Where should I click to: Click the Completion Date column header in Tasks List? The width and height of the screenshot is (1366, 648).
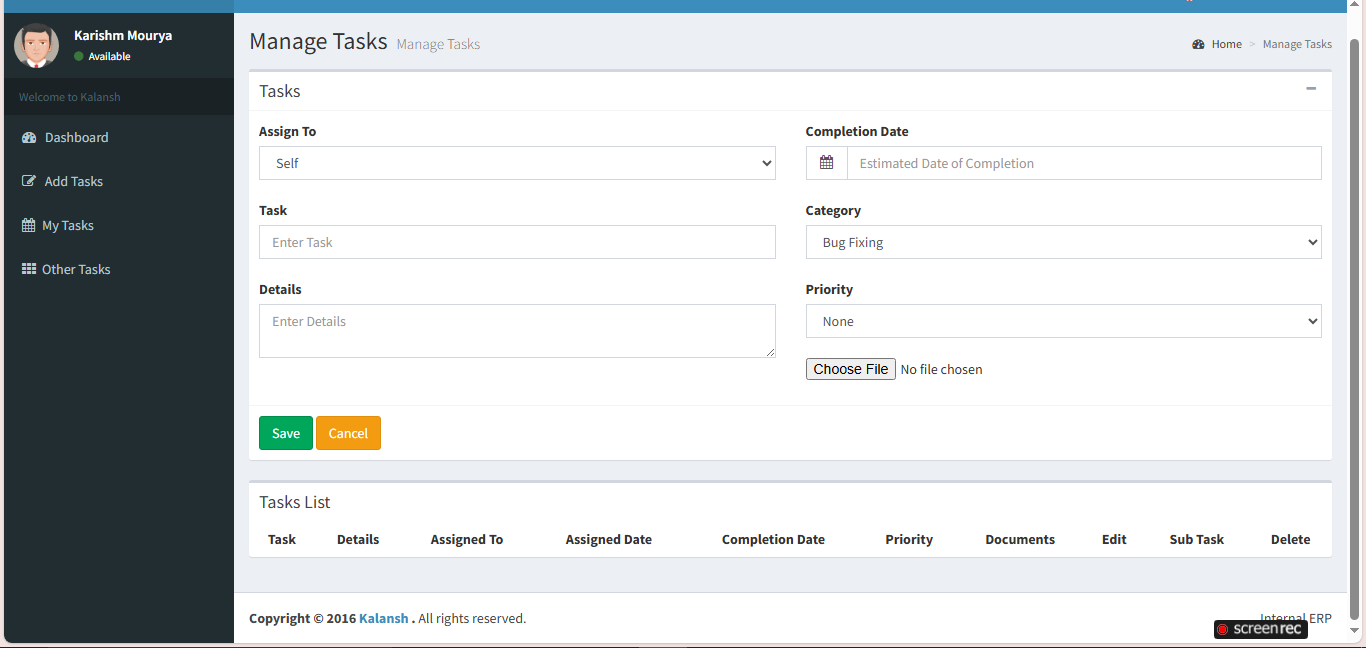[x=773, y=539]
